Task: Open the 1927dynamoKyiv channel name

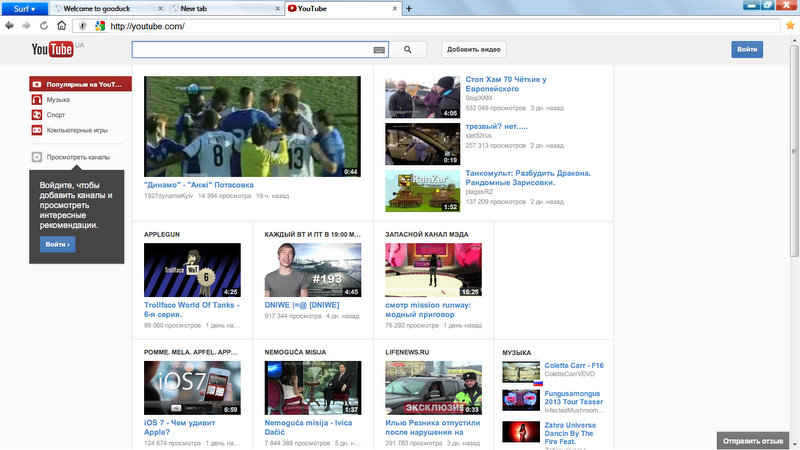Action: pos(168,196)
